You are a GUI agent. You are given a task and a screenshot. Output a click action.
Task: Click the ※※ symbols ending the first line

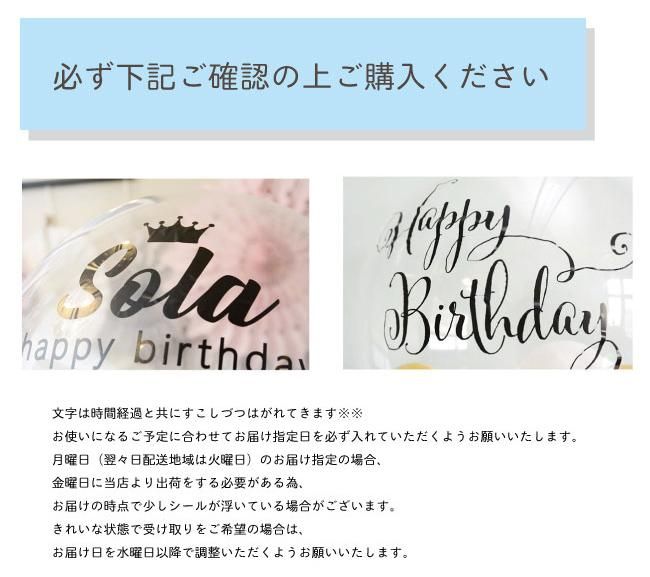pyautogui.click(x=350, y=413)
